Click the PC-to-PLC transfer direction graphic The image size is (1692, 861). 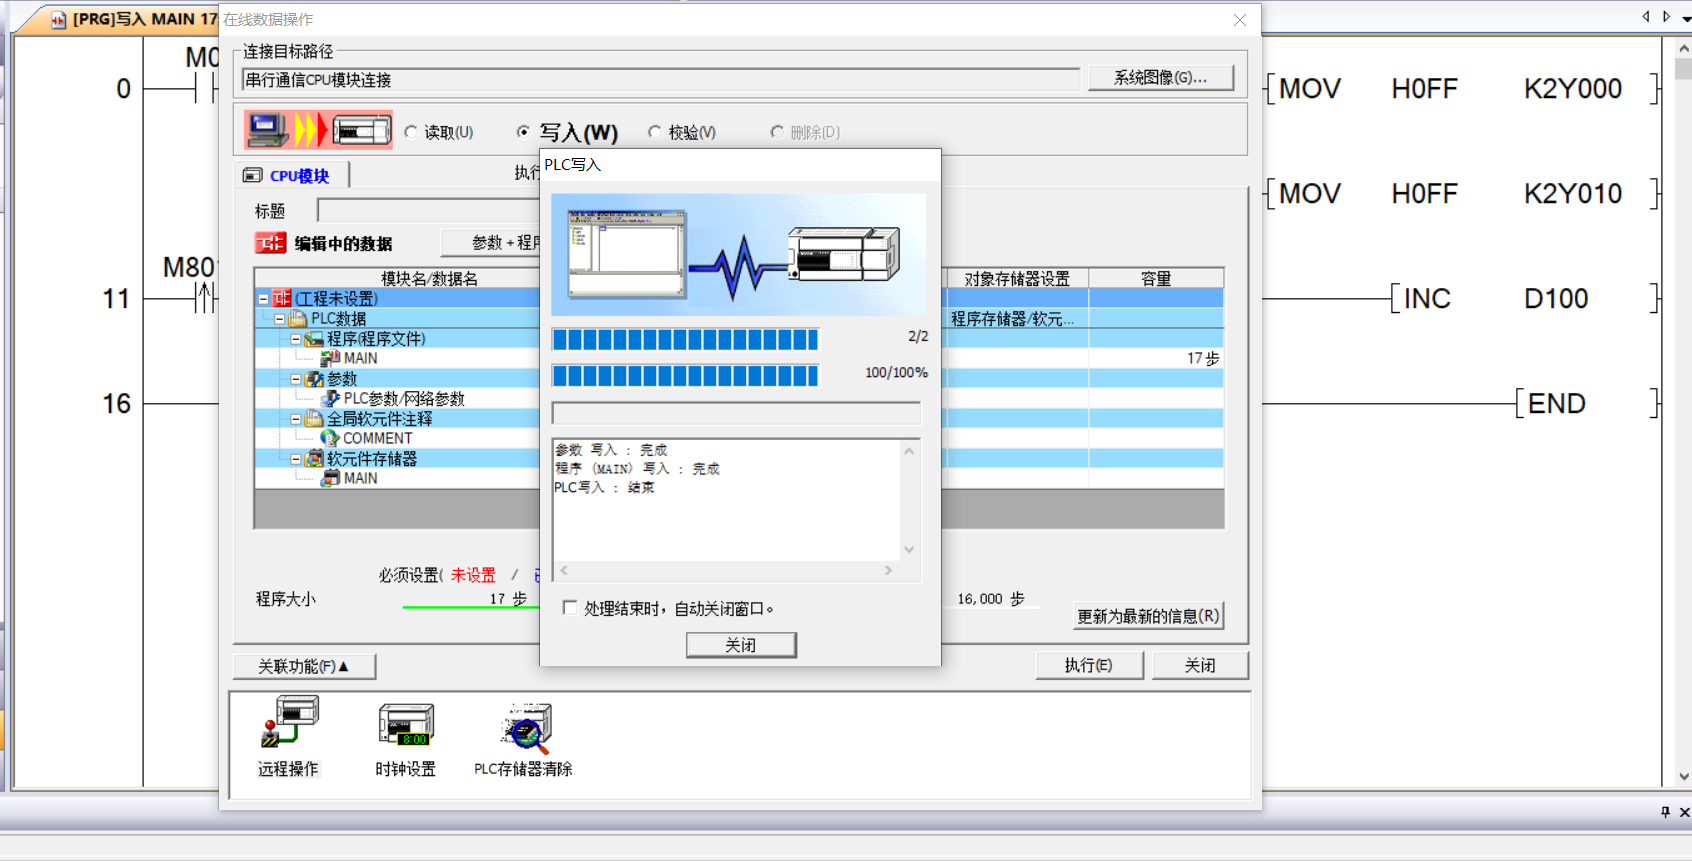pyautogui.click(x=318, y=130)
